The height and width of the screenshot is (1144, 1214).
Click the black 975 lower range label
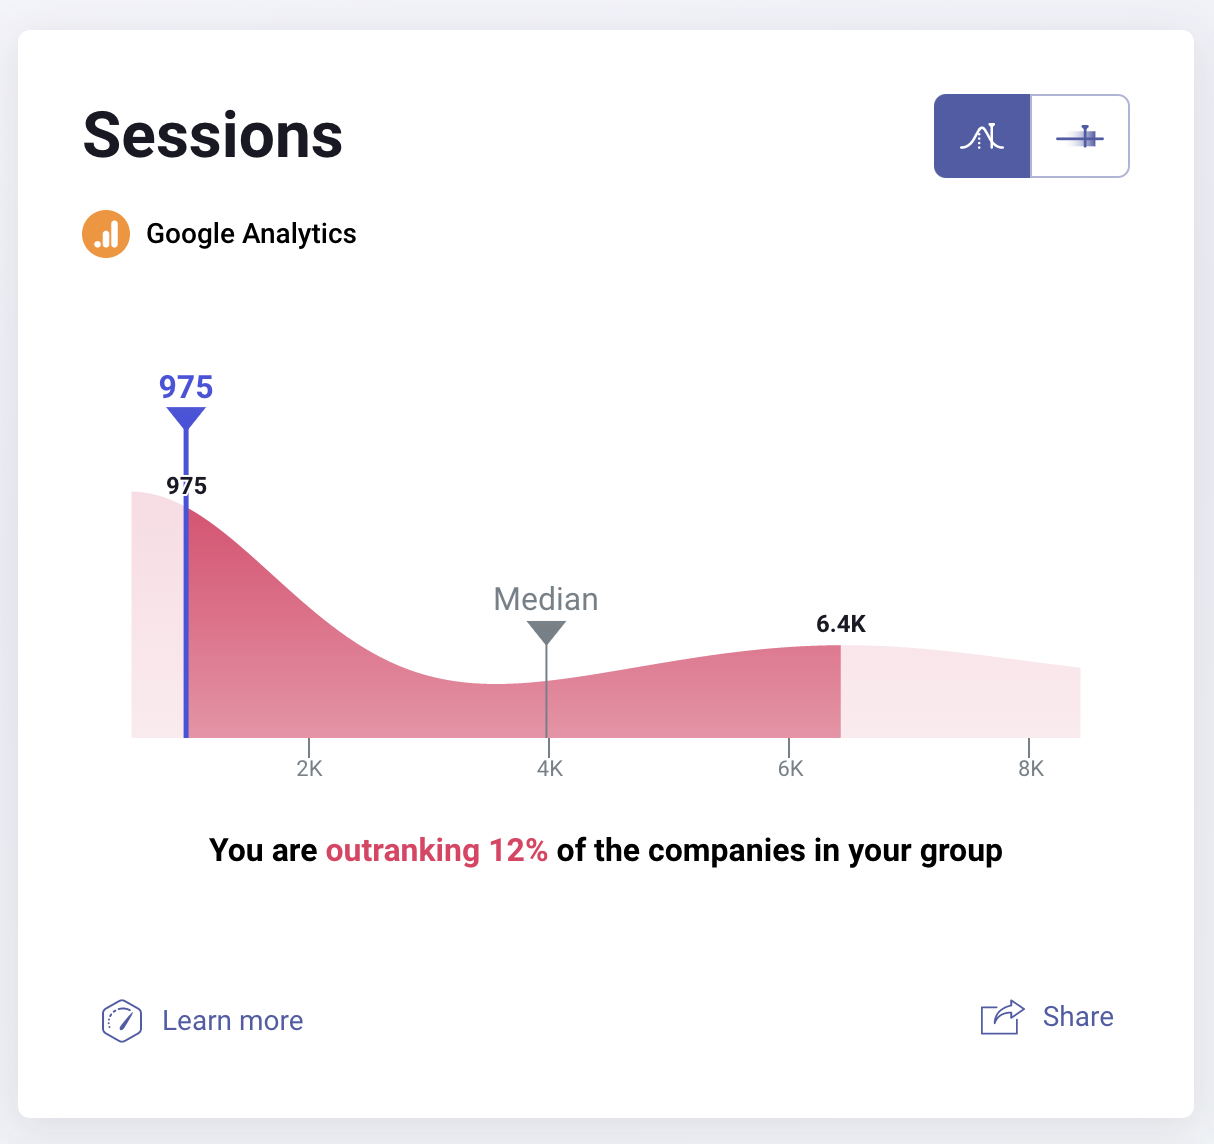186,486
